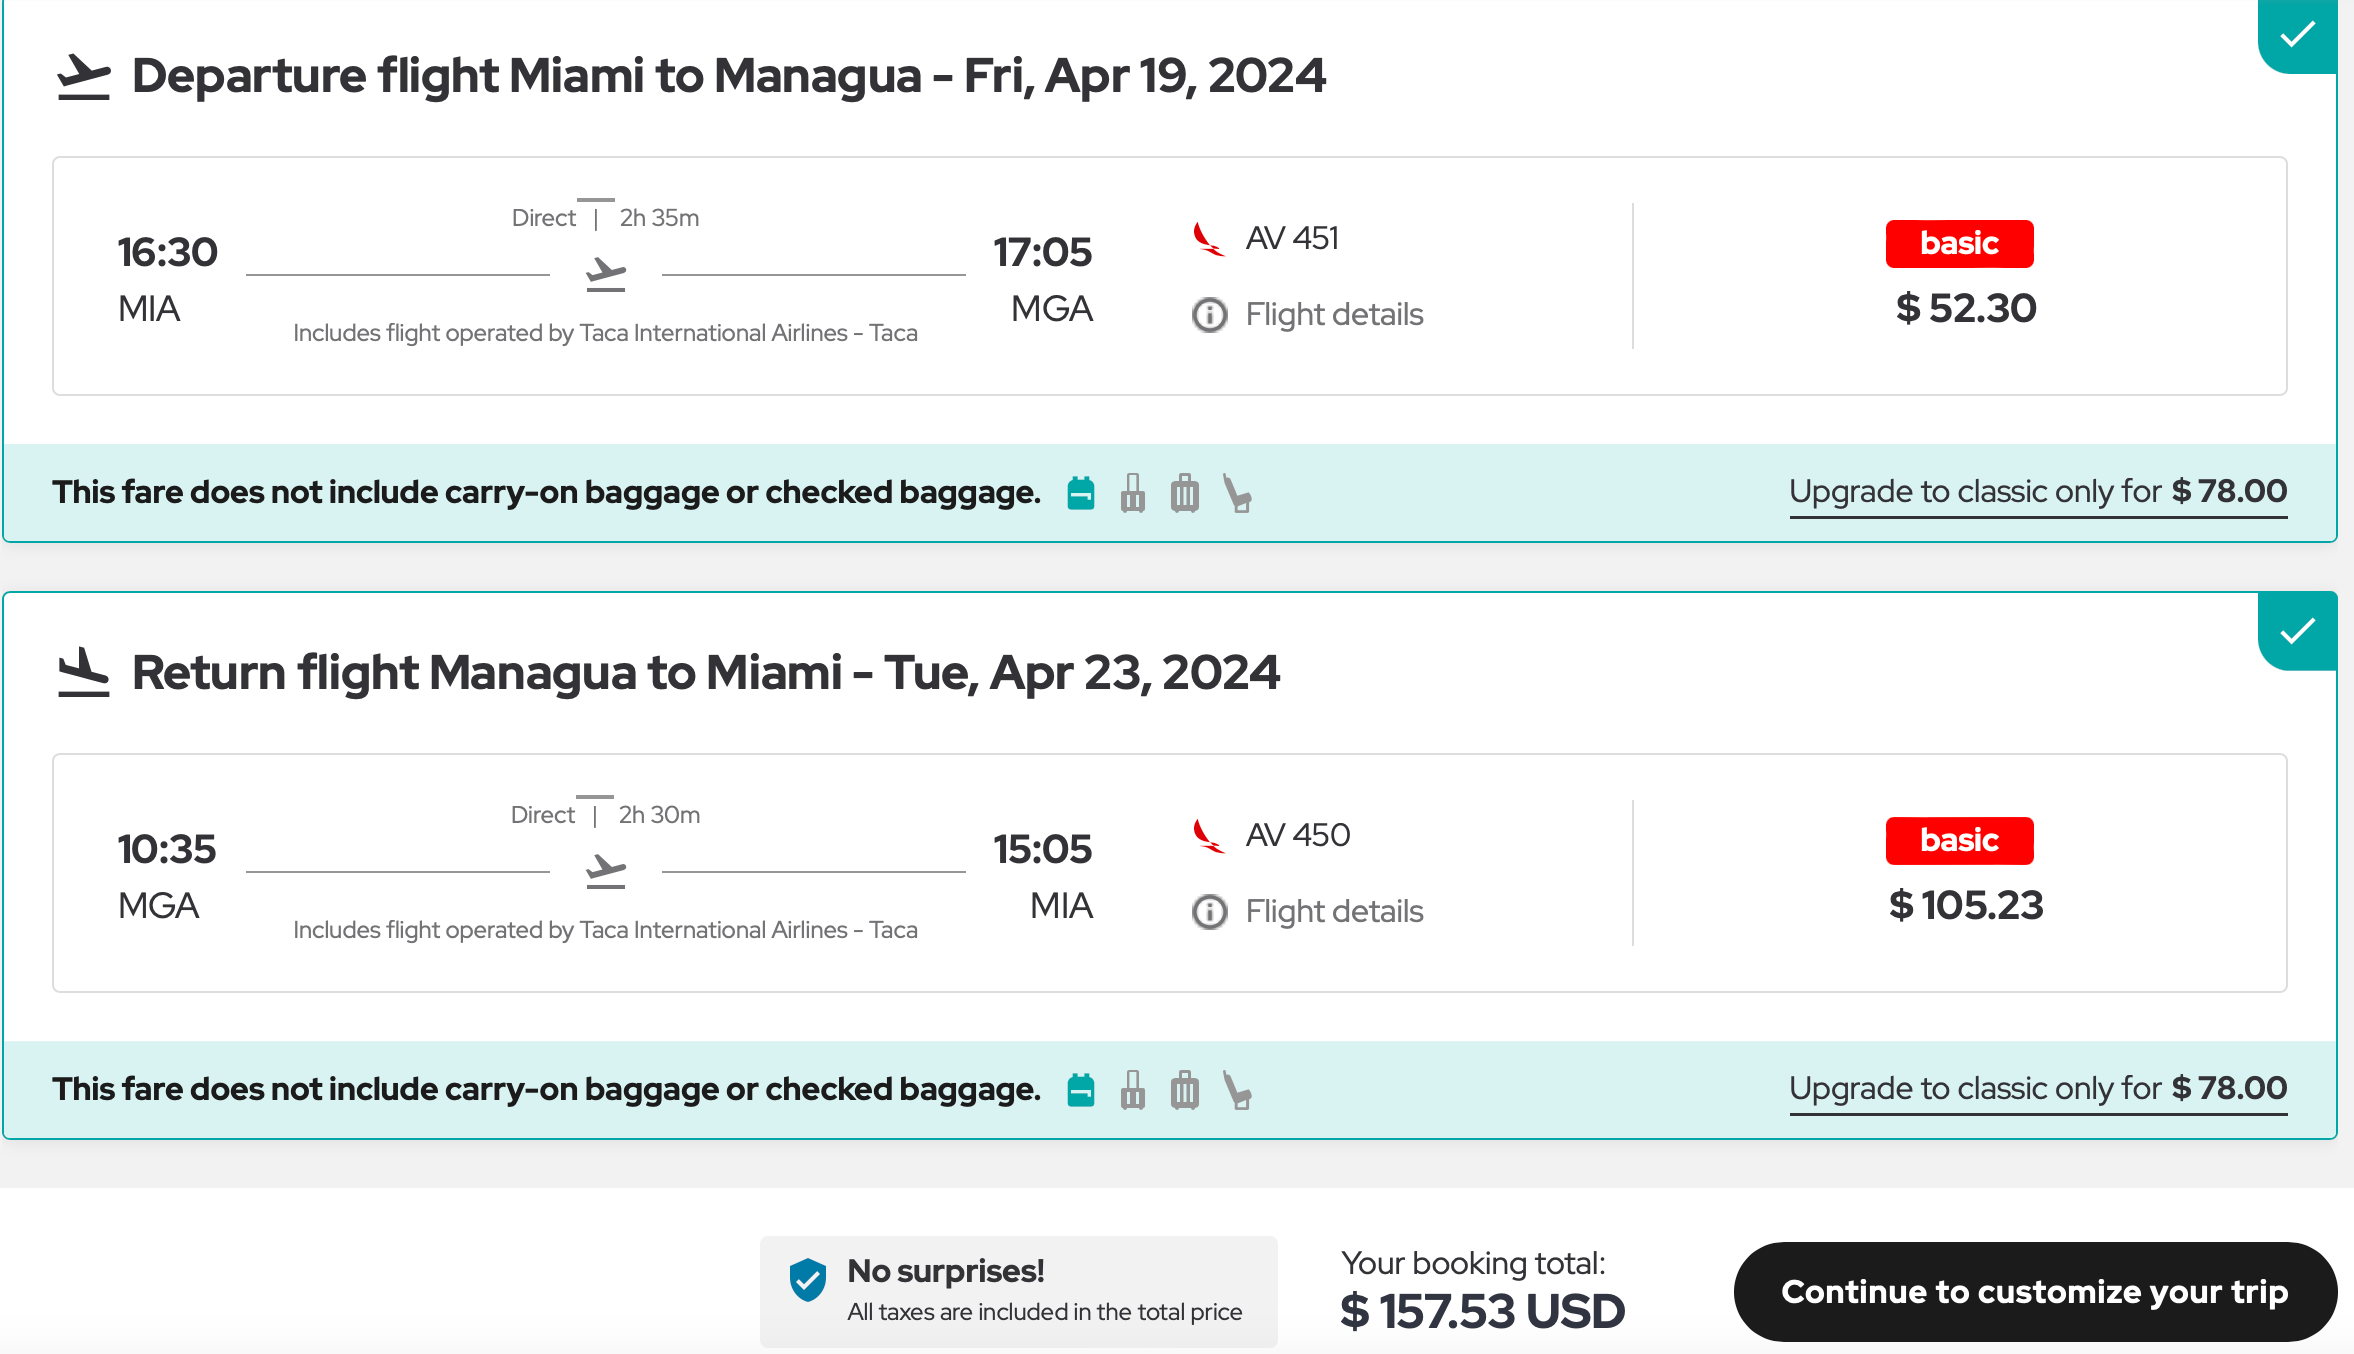Click the backpack personal item icon for departure fare

(1080, 493)
